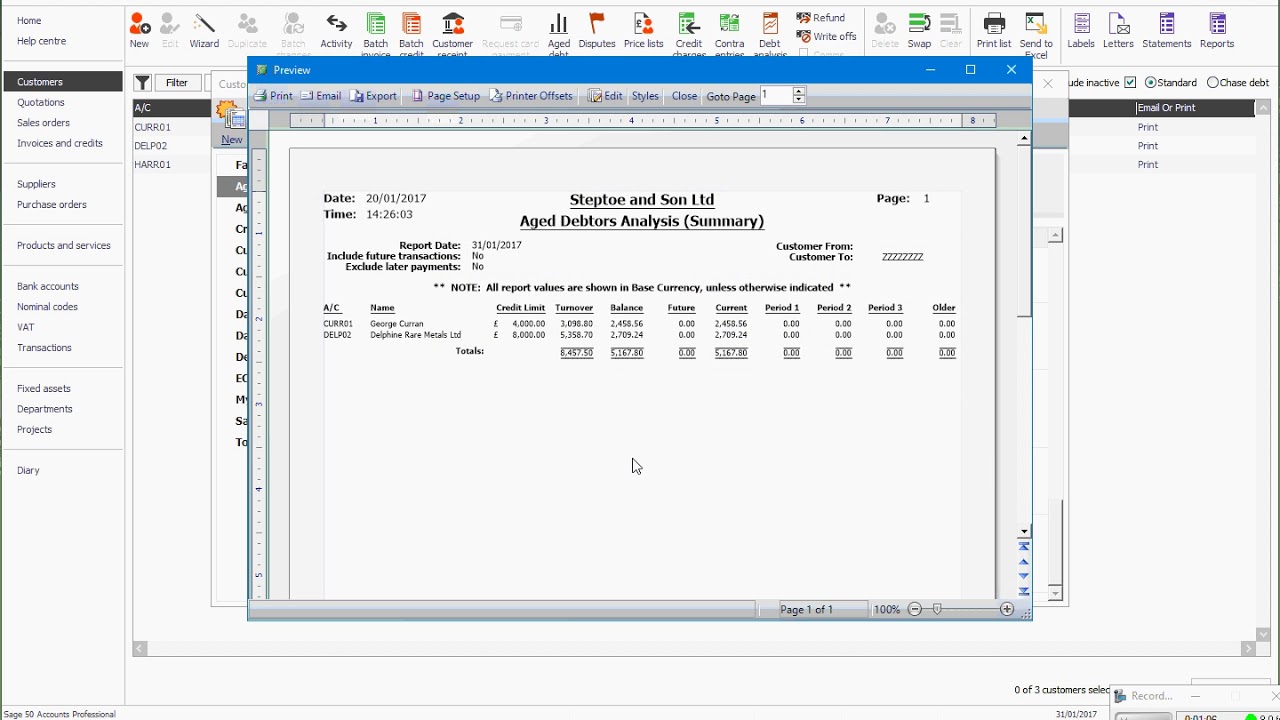This screenshot has width=1280, height=720.
Task: Click the Refund option
Action: 821,18
